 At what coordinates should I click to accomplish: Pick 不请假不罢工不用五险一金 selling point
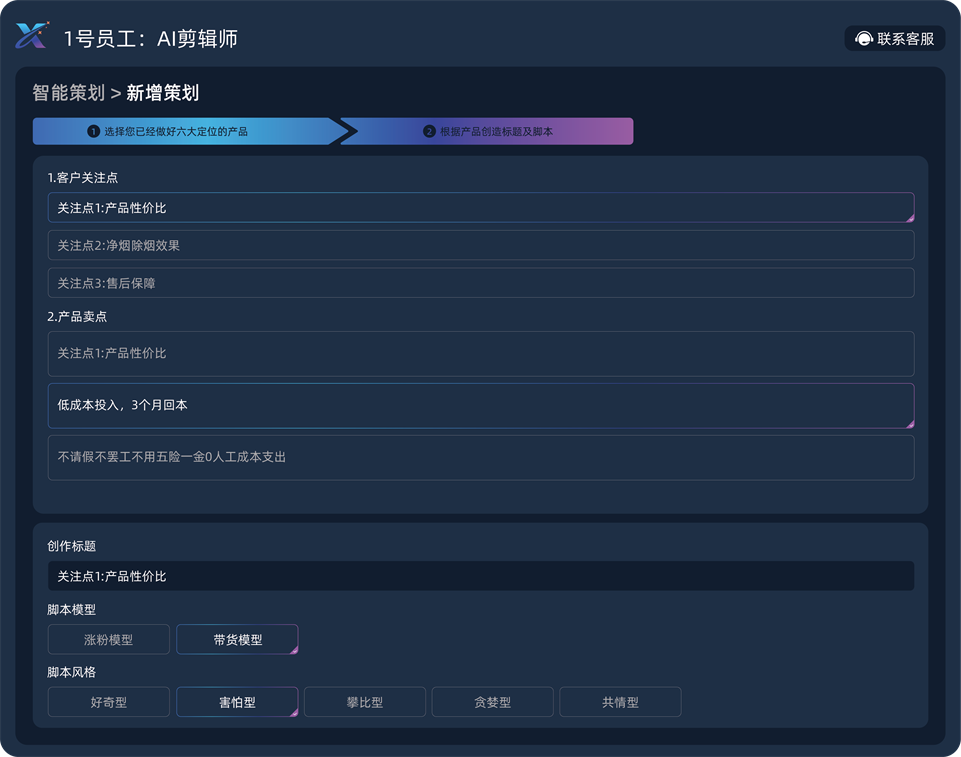tap(480, 457)
